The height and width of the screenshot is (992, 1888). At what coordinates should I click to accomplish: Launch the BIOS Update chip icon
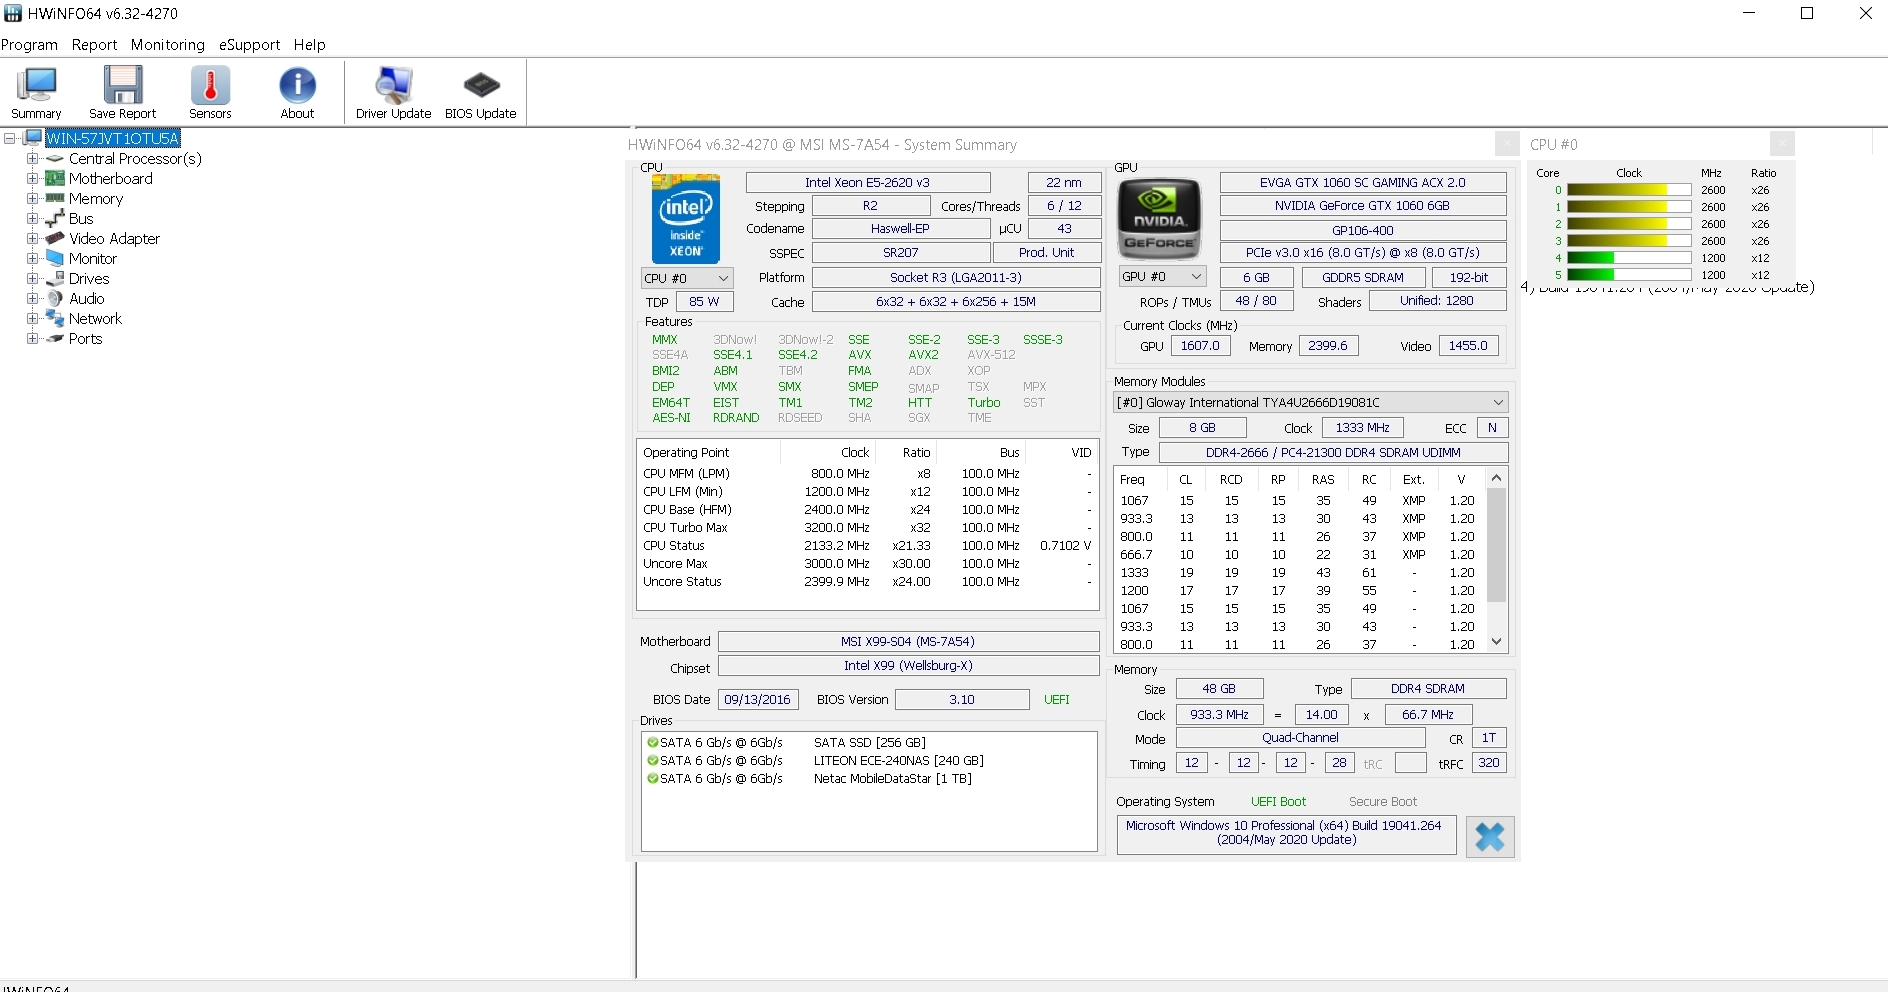480,92
